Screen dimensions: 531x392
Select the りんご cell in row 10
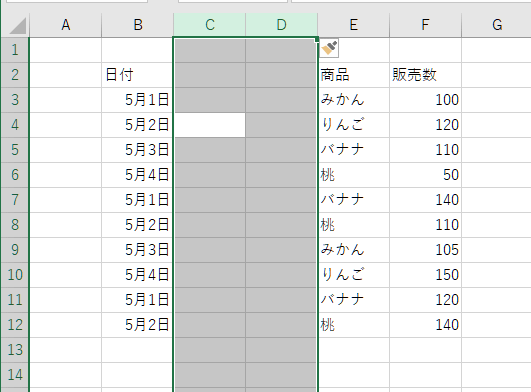pyautogui.click(x=354, y=275)
